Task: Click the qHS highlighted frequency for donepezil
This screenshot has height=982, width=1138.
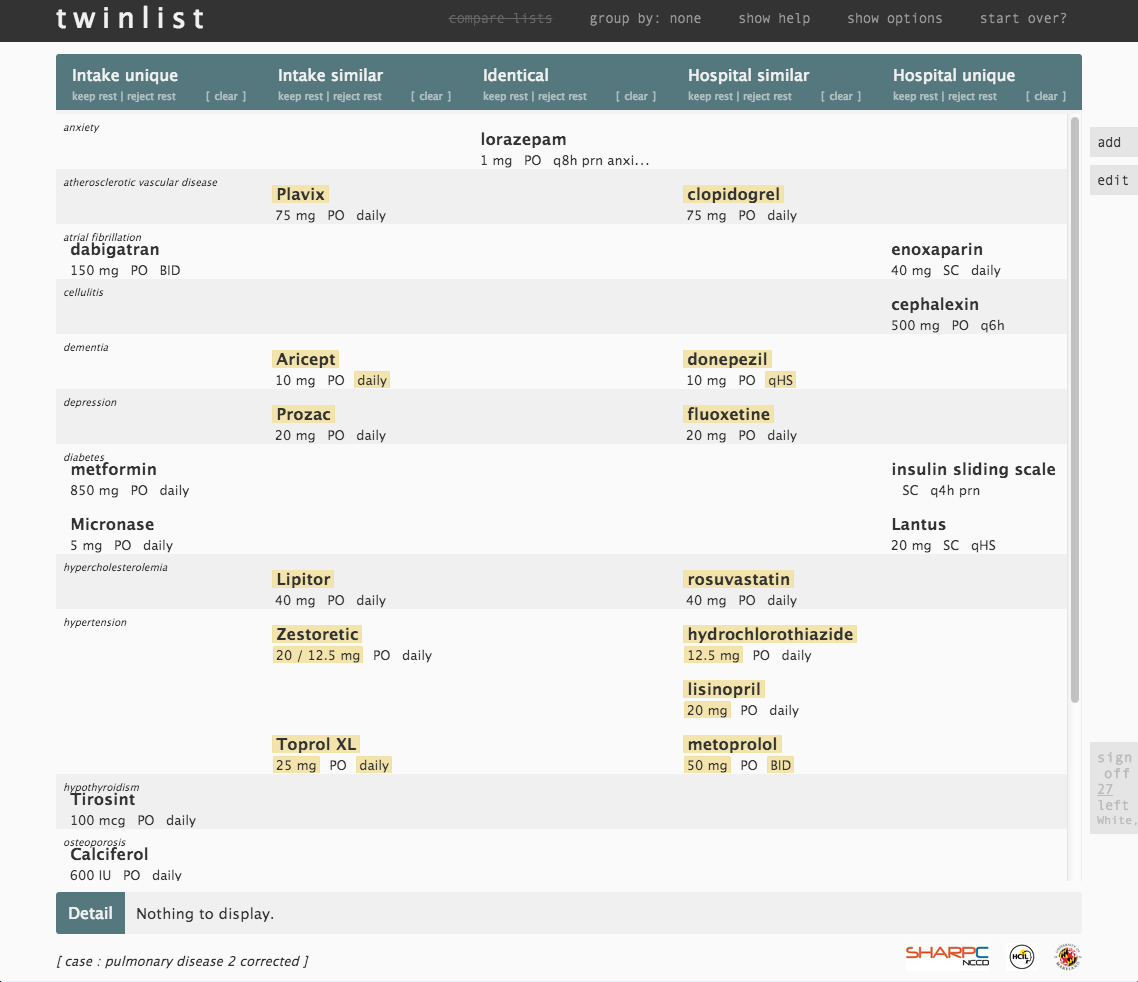Action: [781, 380]
